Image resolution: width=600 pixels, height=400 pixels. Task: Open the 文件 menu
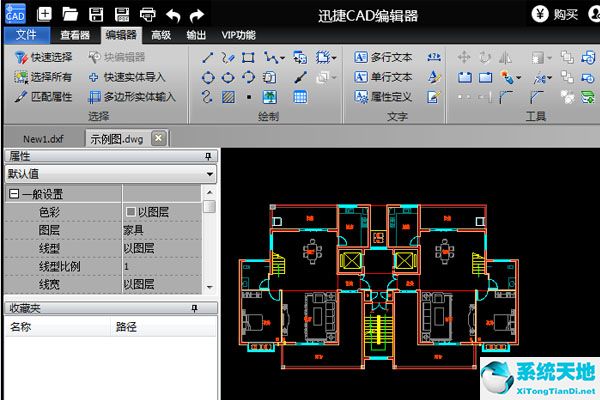(x=26, y=35)
